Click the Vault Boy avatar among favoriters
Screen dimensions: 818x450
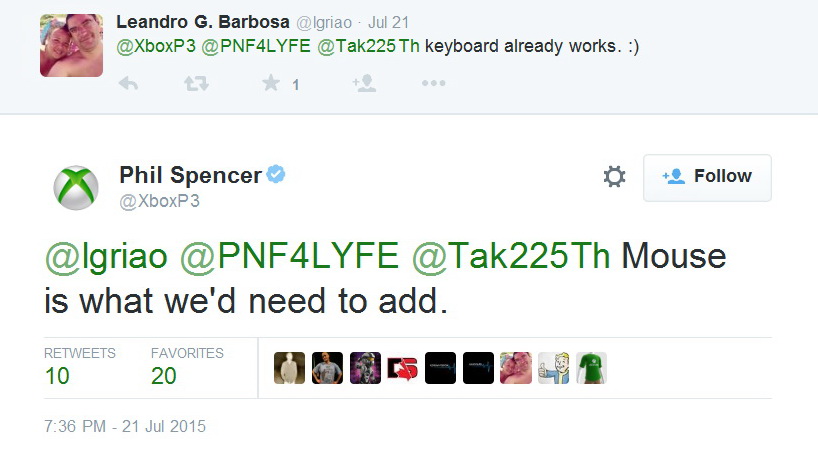(554, 368)
